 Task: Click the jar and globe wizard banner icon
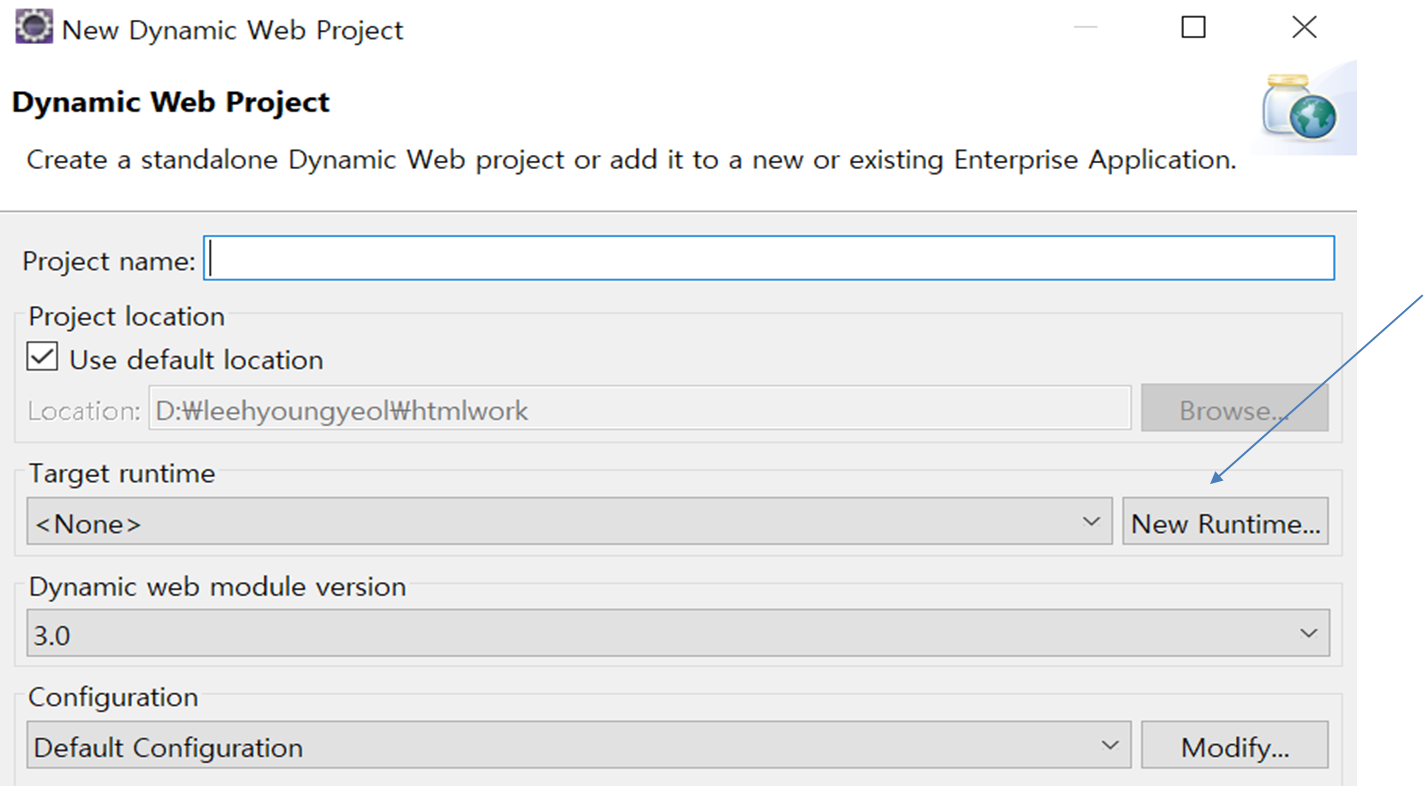click(1298, 107)
